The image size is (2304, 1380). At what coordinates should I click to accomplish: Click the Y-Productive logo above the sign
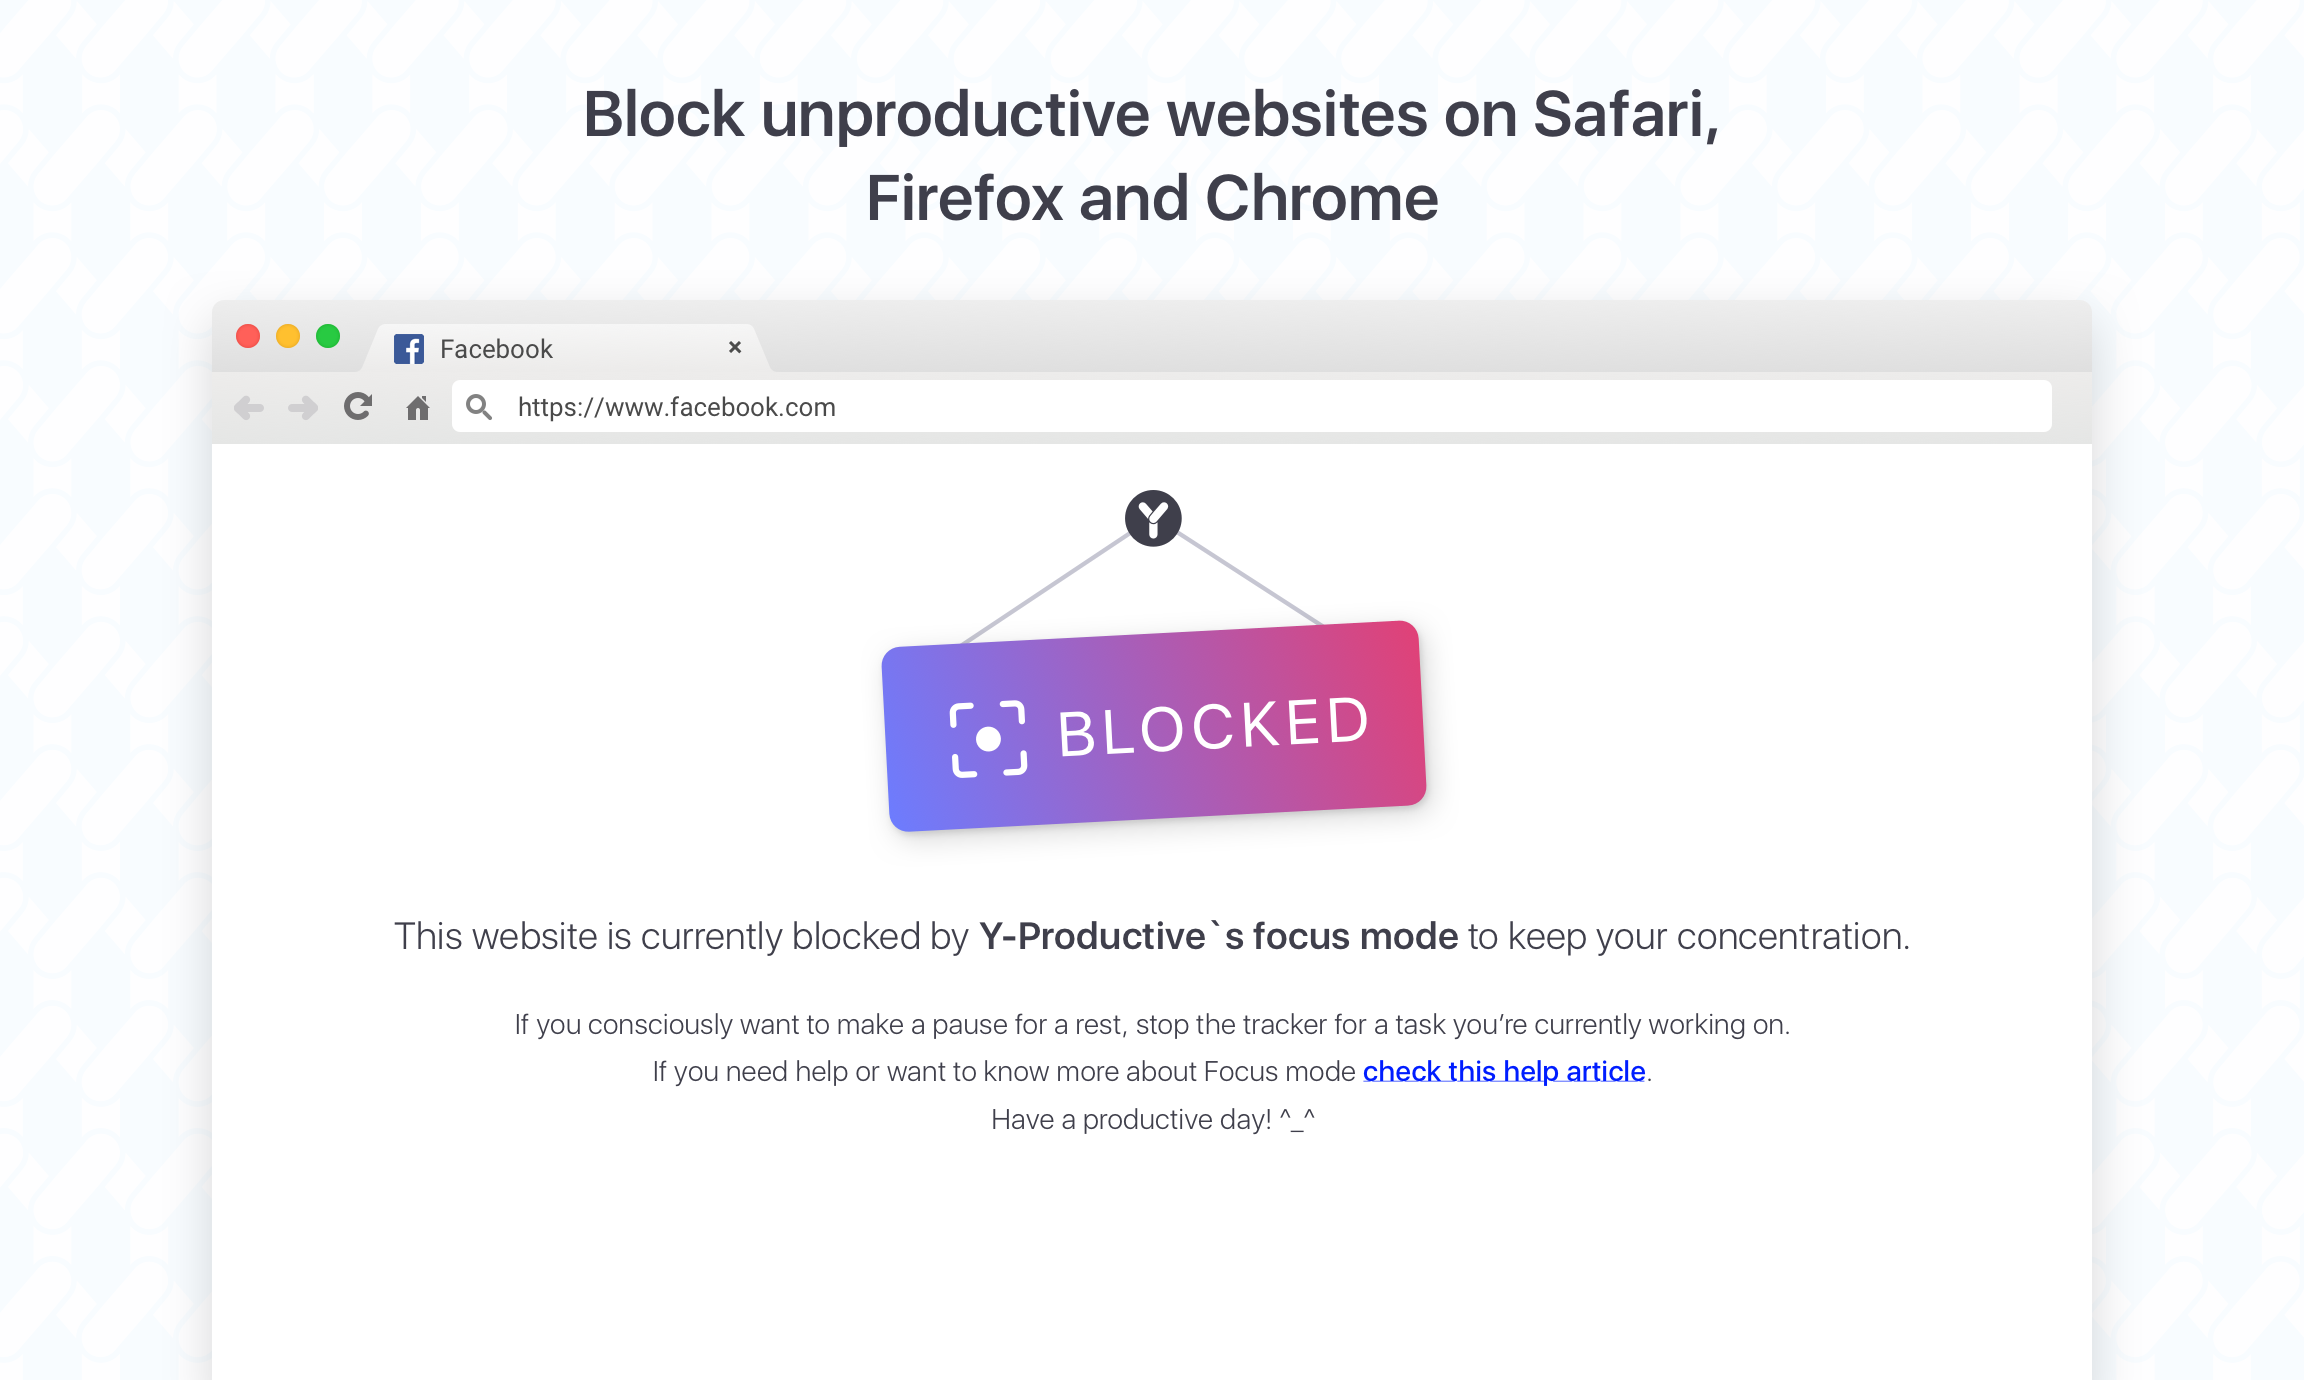click(x=1153, y=518)
